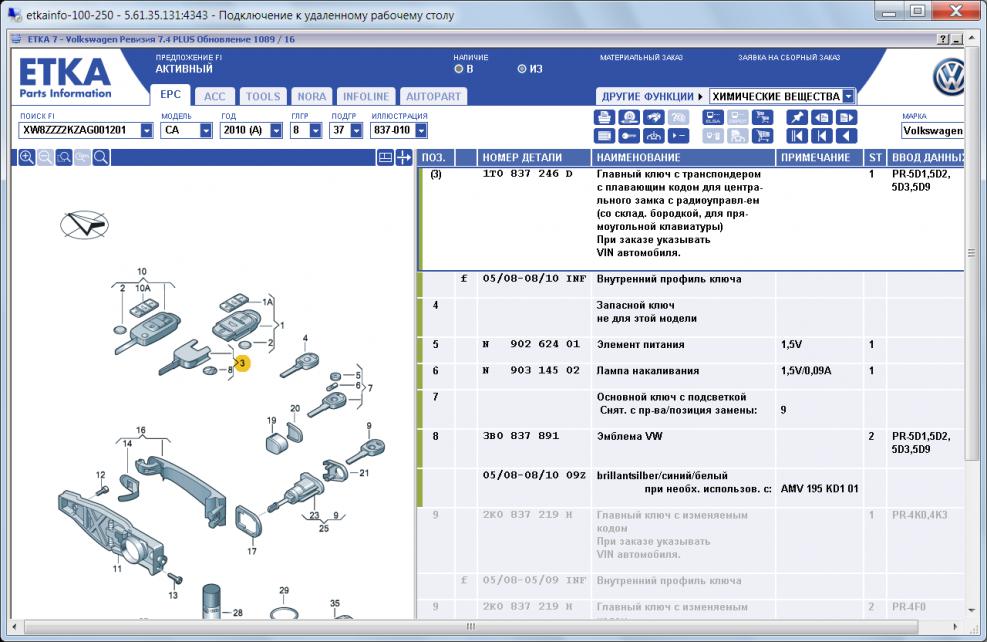Screen dimensions: 987x642
Task: Click the page icon with left arrow
Action: (x=821, y=117)
